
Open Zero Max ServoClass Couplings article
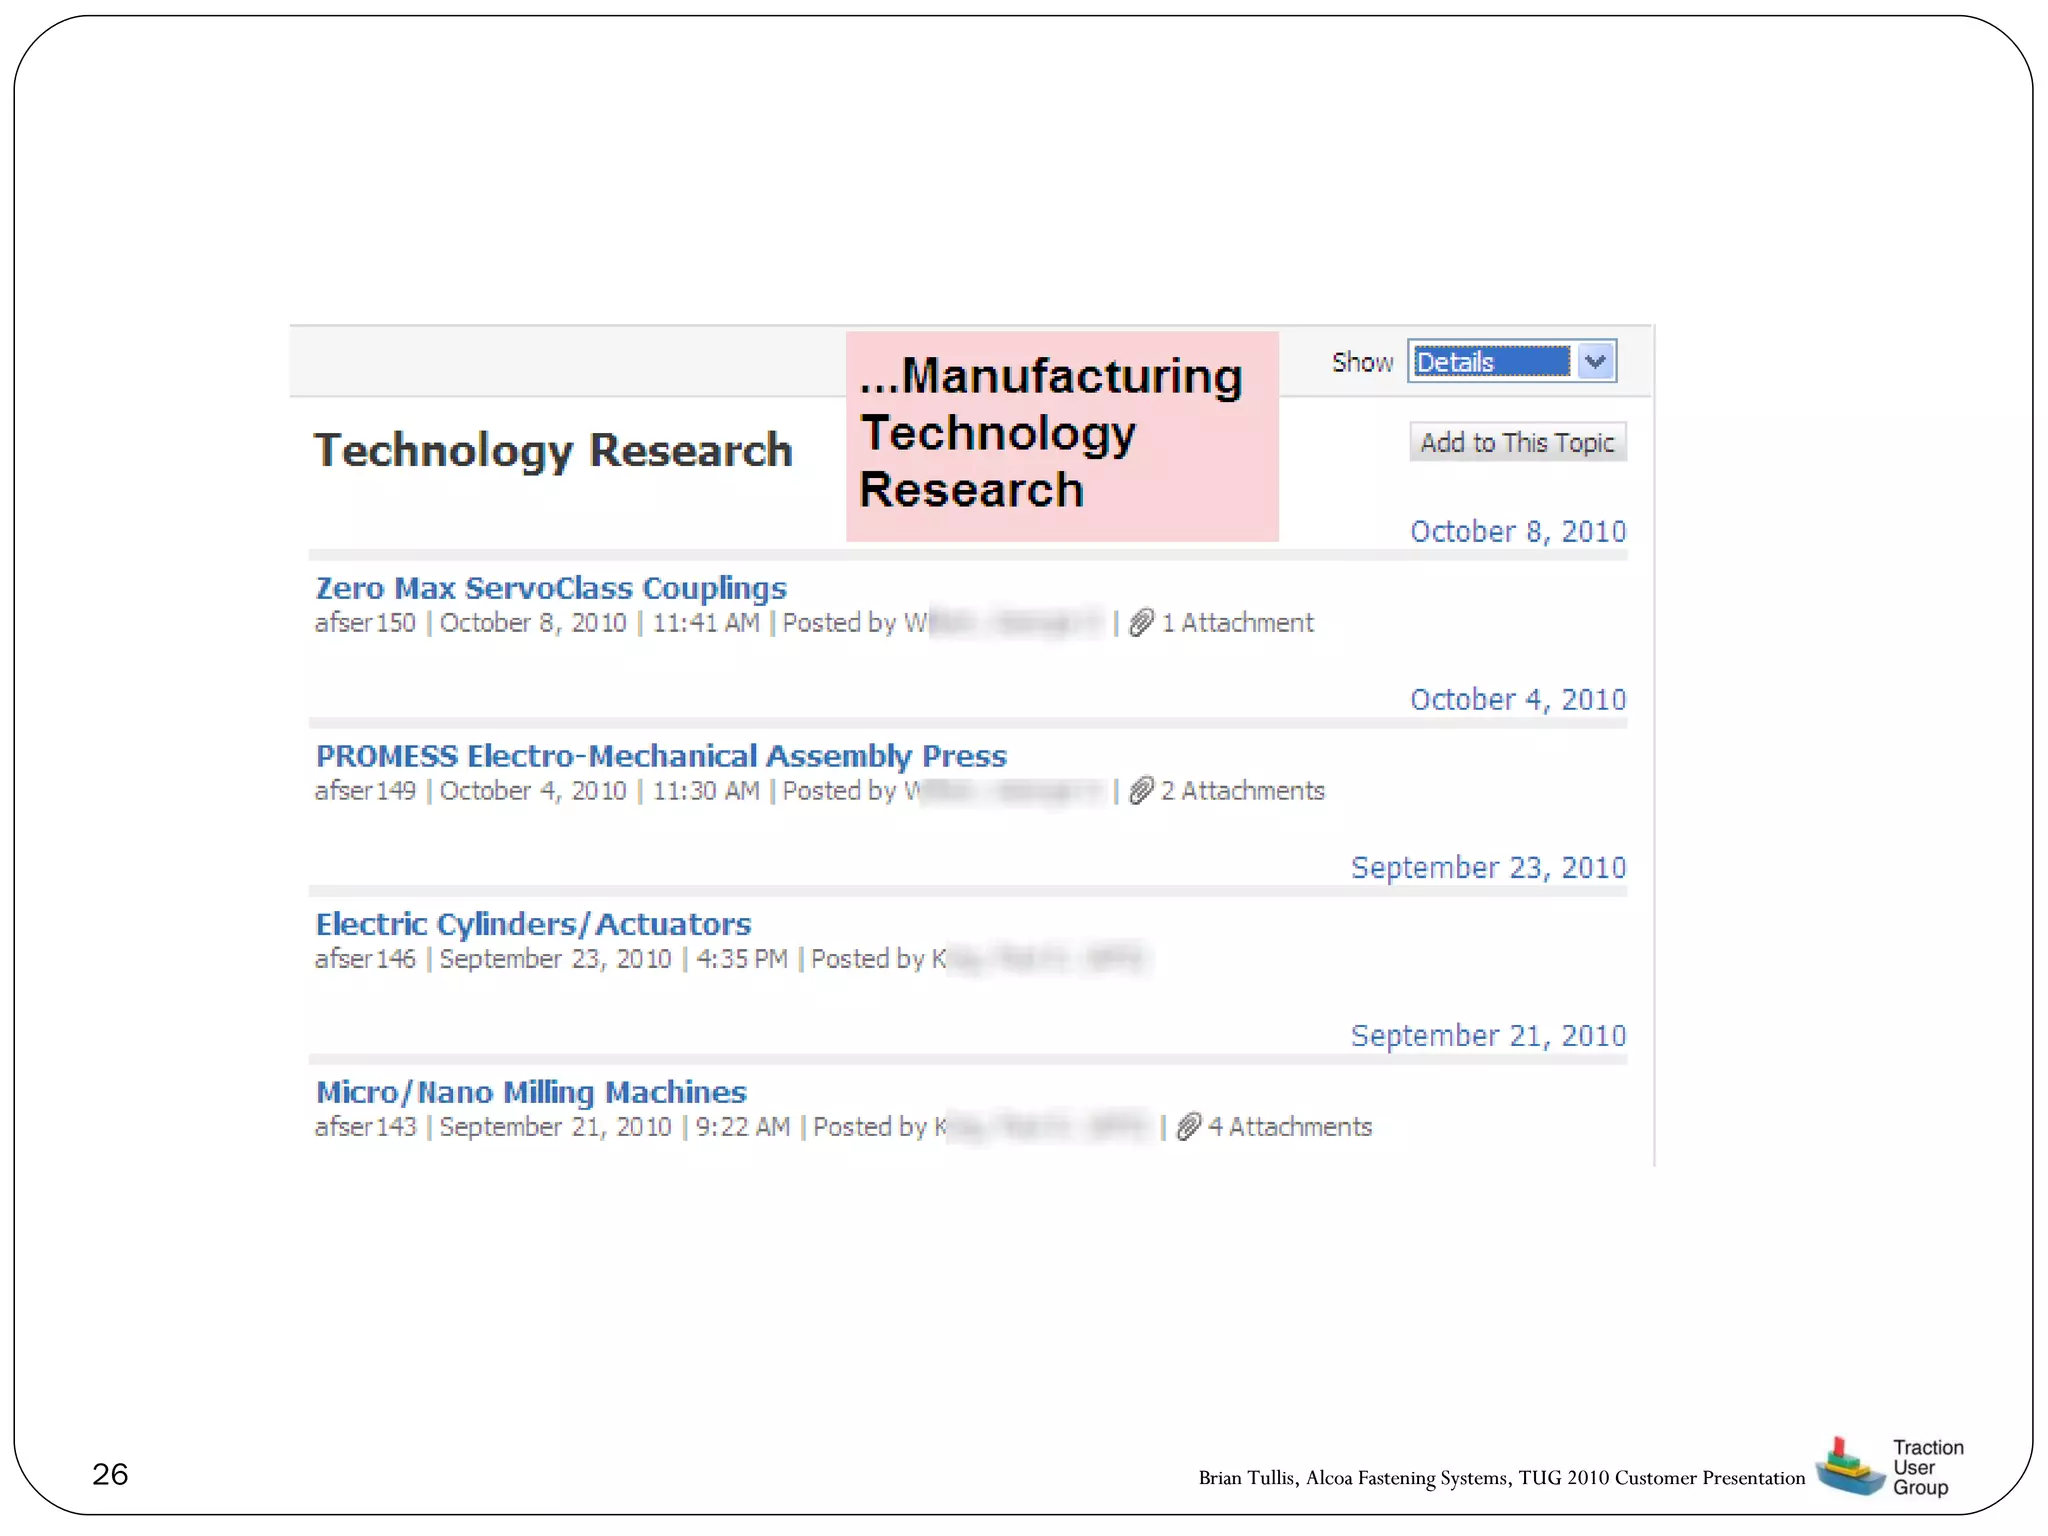(551, 588)
